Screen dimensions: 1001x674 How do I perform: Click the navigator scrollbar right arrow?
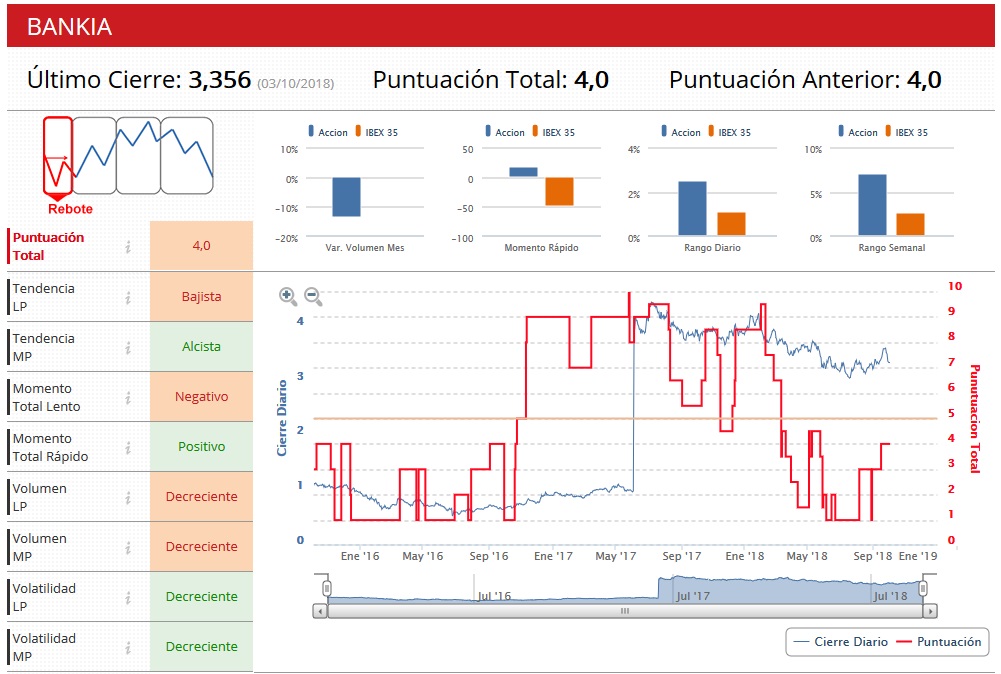click(930, 611)
